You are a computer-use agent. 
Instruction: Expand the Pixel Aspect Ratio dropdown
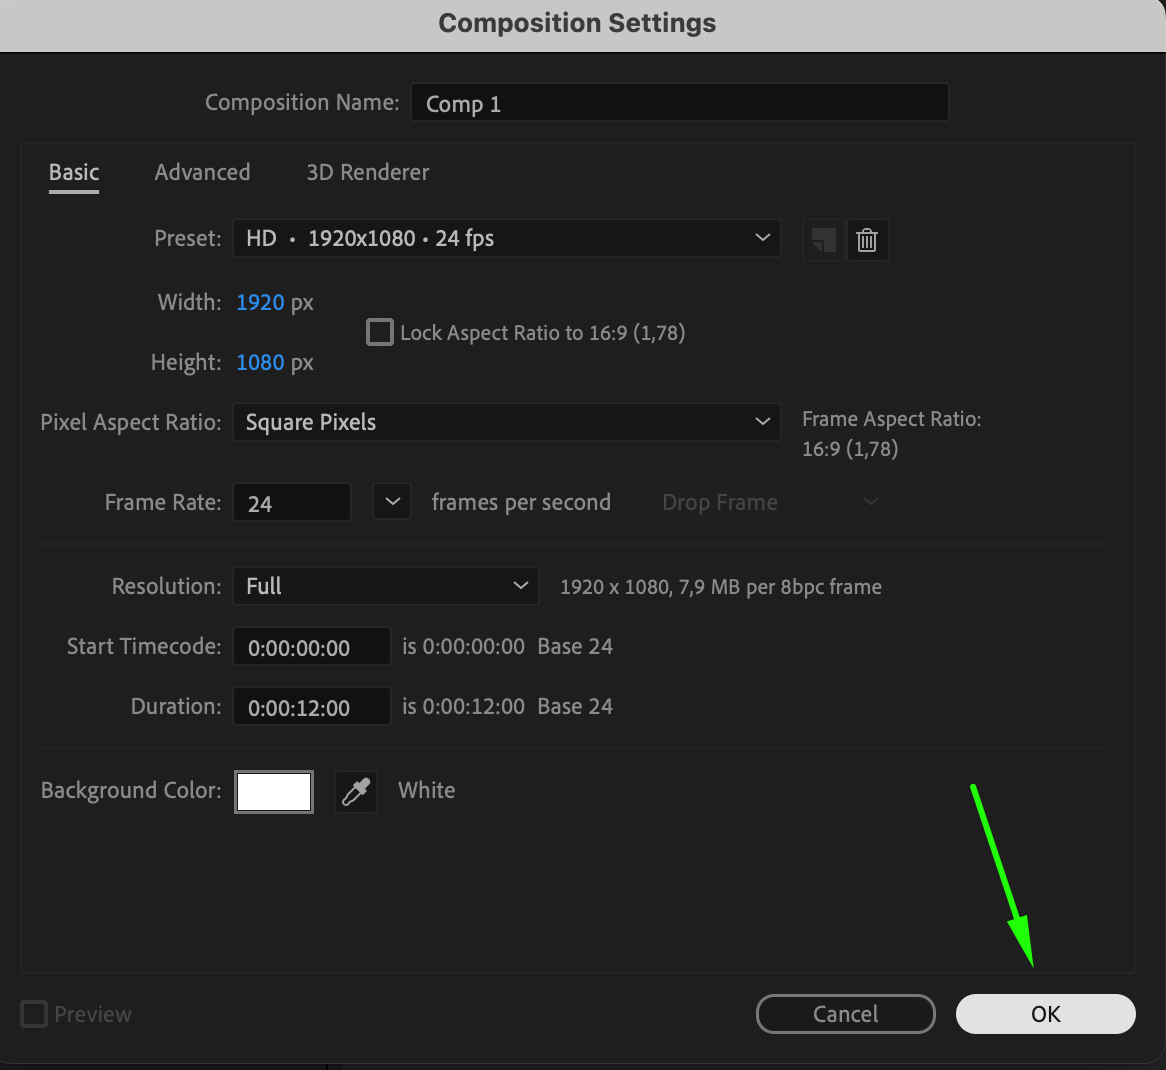click(x=506, y=422)
